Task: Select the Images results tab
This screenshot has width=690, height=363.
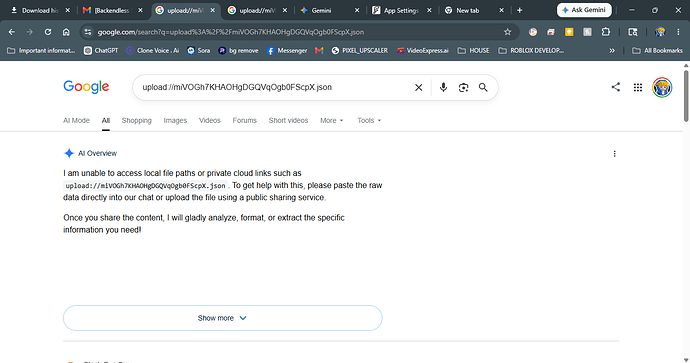Action: tap(175, 120)
